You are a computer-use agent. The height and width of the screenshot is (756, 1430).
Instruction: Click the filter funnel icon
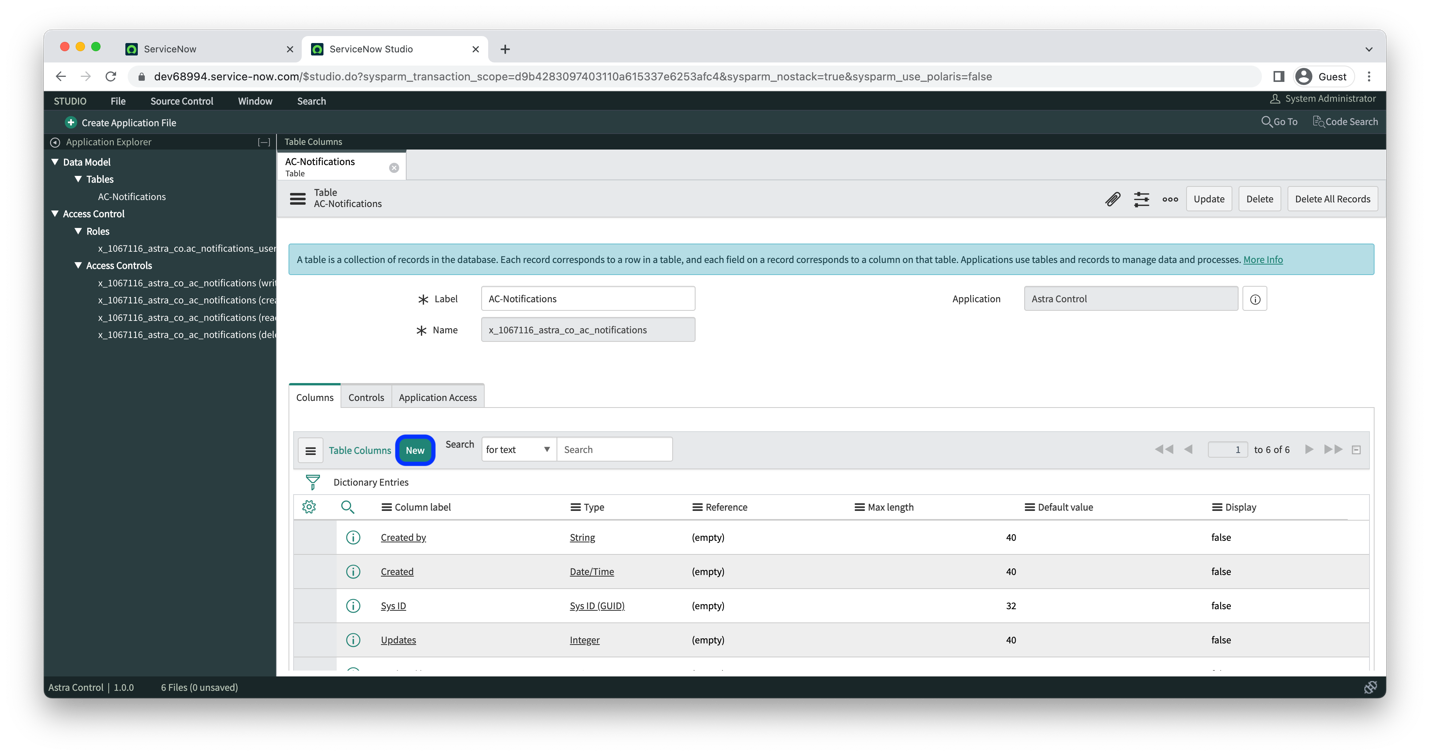point(313,482)
